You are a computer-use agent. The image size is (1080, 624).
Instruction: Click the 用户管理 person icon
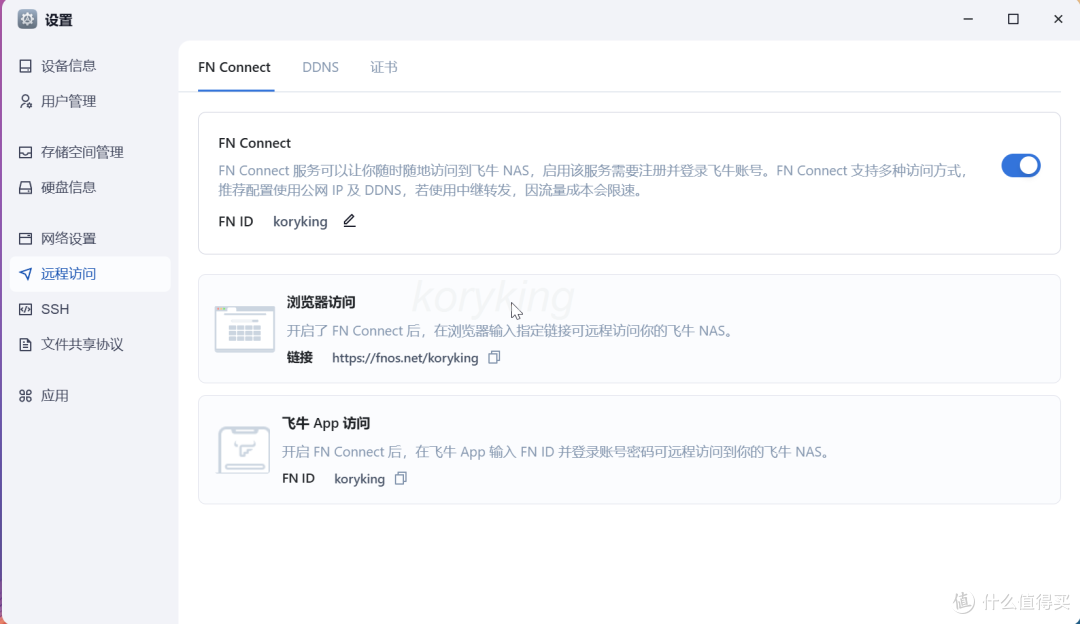pyautogui.click(x=25, y=101)
